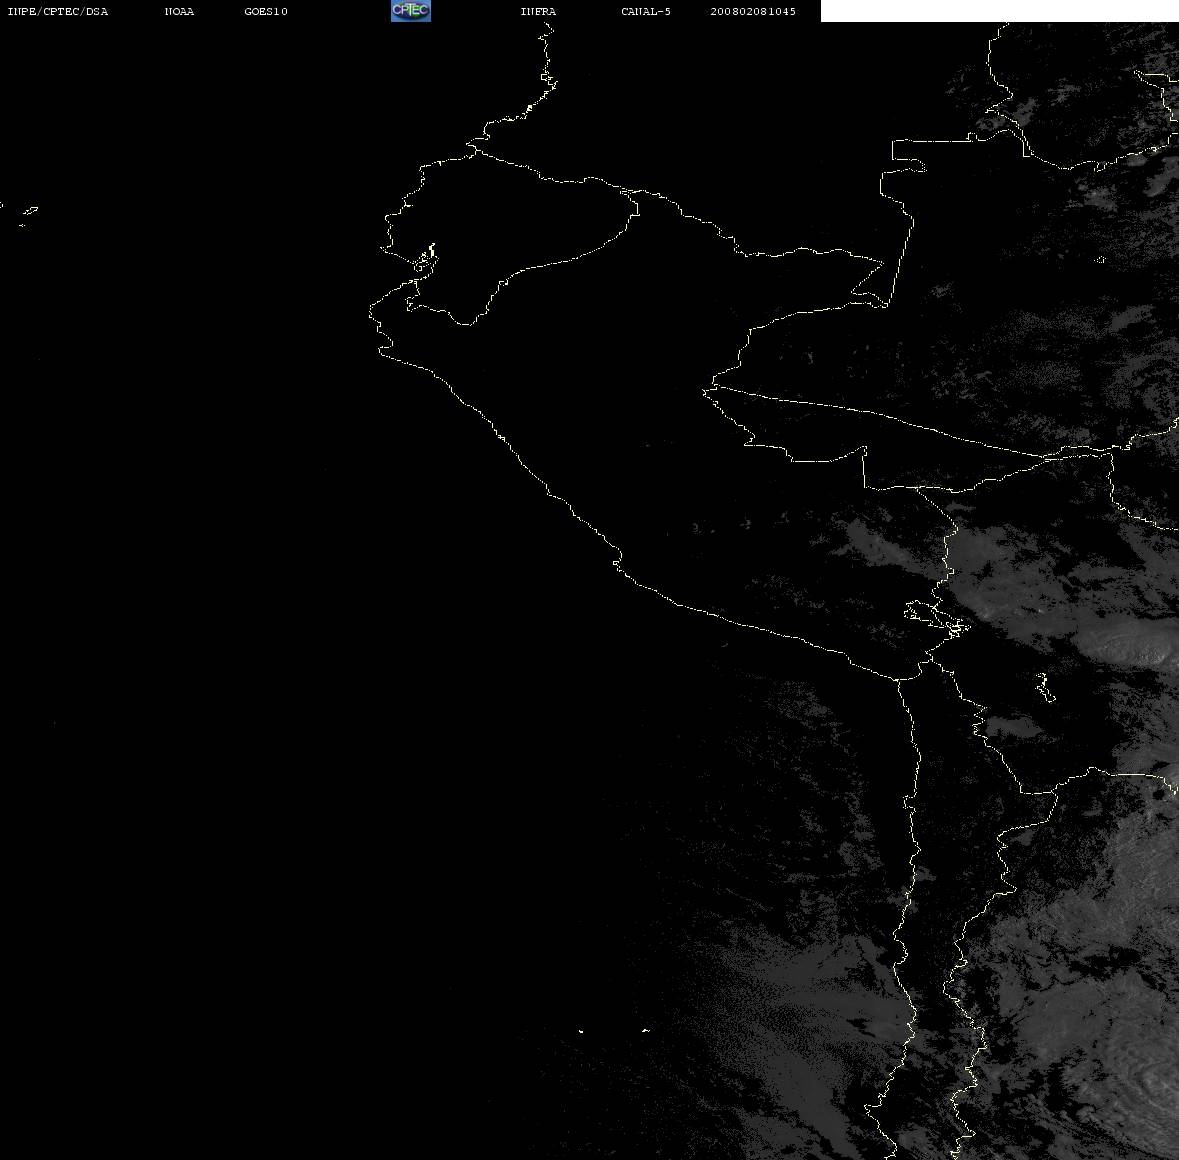
Task: Click the NOAA label in header
Action: click(179, 11)
